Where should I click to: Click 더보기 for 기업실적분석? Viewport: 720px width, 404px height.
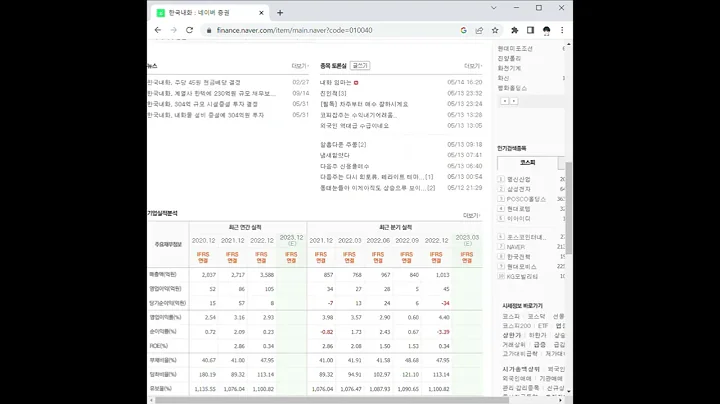click(x=471, y=215)
